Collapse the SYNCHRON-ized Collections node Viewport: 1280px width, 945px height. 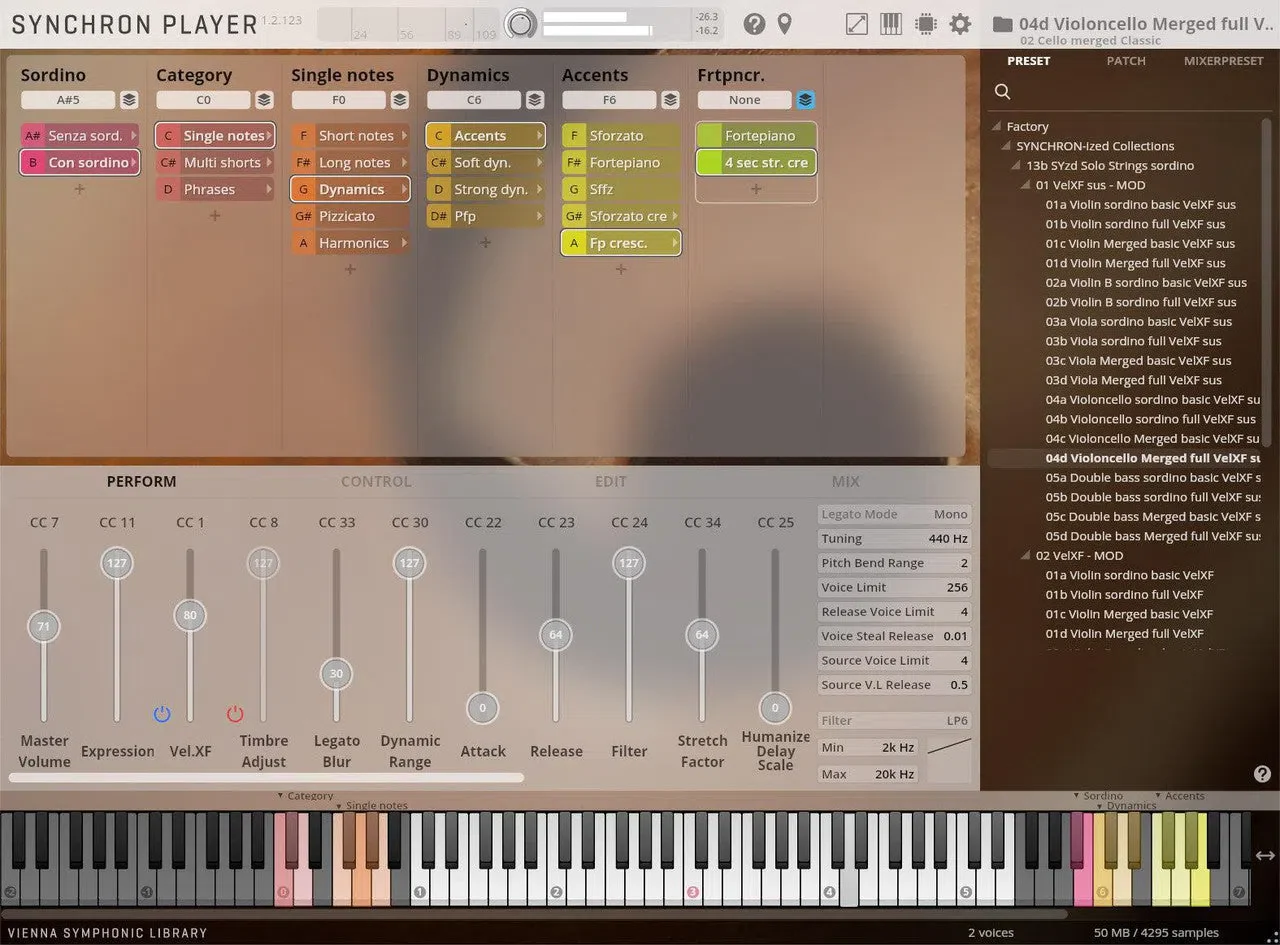click(x=1007, y=146)
